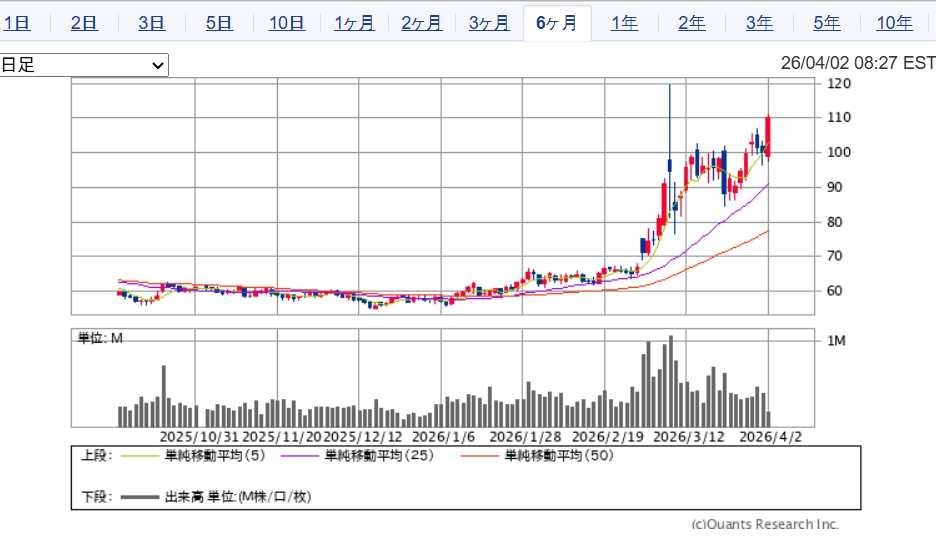Viewport: 936px width, 537px height.
Task: Switch to the 1ヶ月 range
Action: click(354, 23)
